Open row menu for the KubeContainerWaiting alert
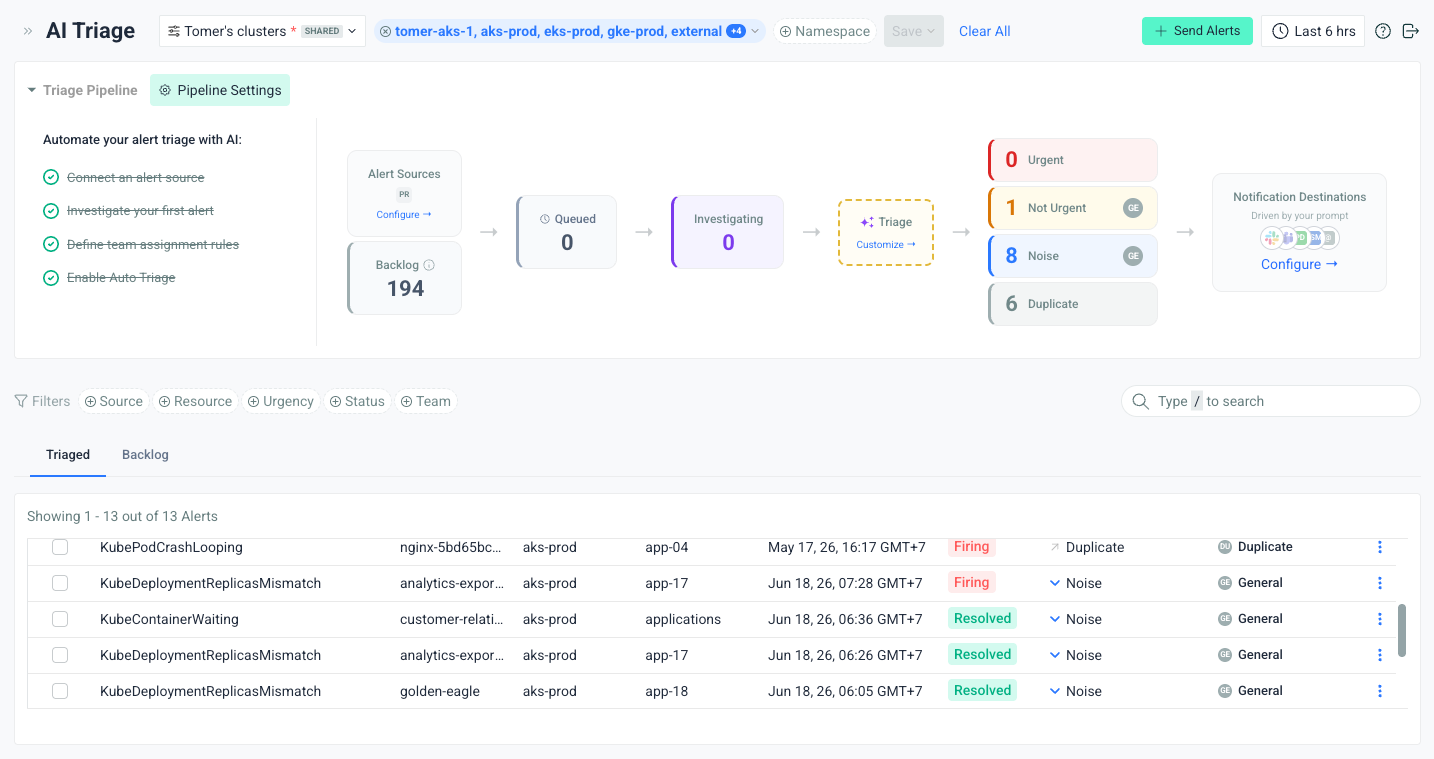1434x759 pixels. pyautogui.click(x=1380, y=619)
